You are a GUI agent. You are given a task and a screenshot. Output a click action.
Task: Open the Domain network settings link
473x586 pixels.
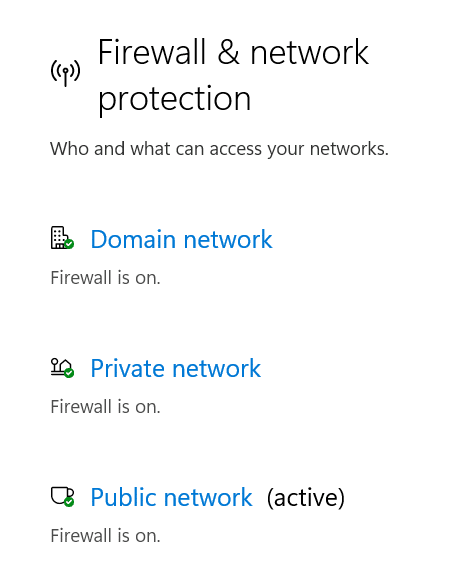tap(181, 239)
